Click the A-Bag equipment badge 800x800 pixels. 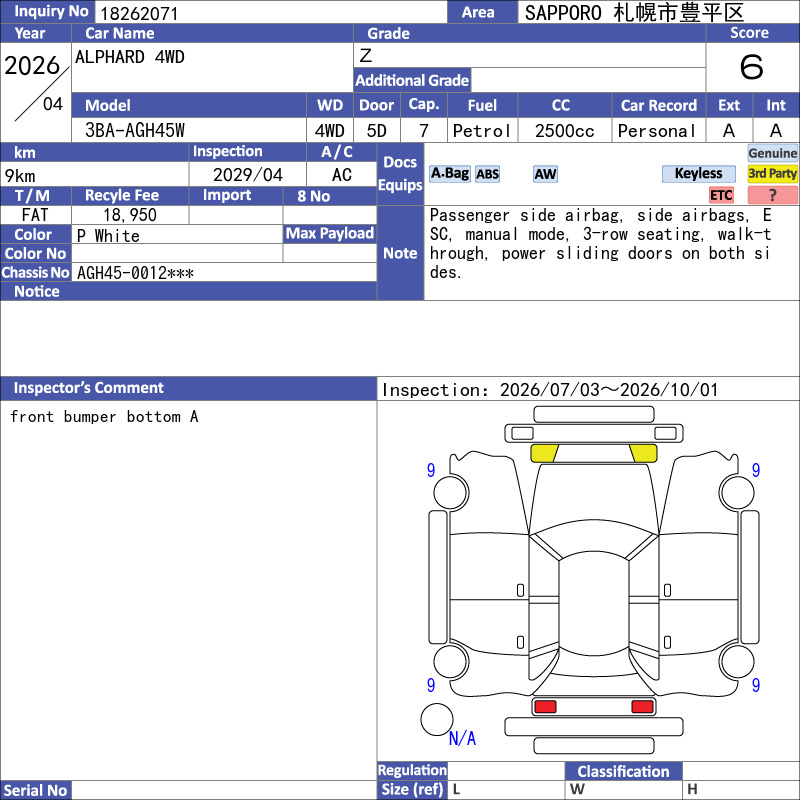click(449, 174)
